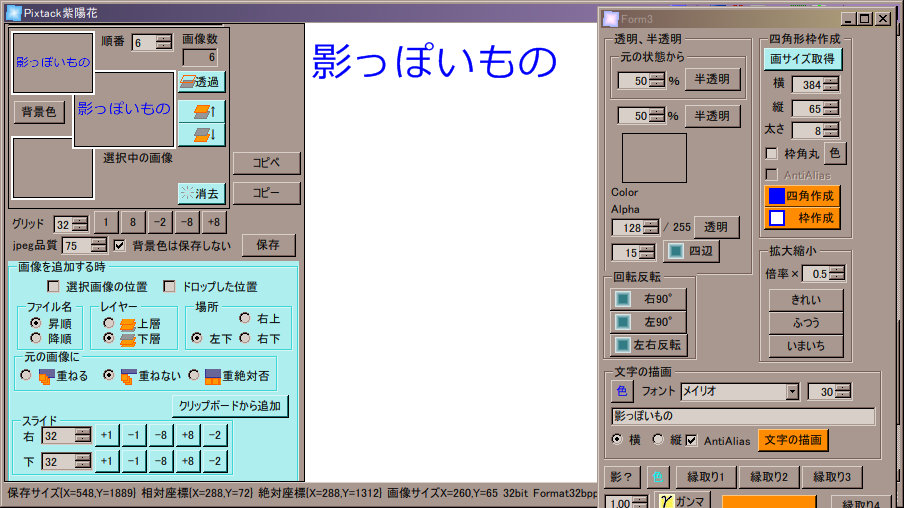904x508 pixels.
Task: Click the Pixtack紫陽花 title bar icon
Action: (x=14, y=12)
